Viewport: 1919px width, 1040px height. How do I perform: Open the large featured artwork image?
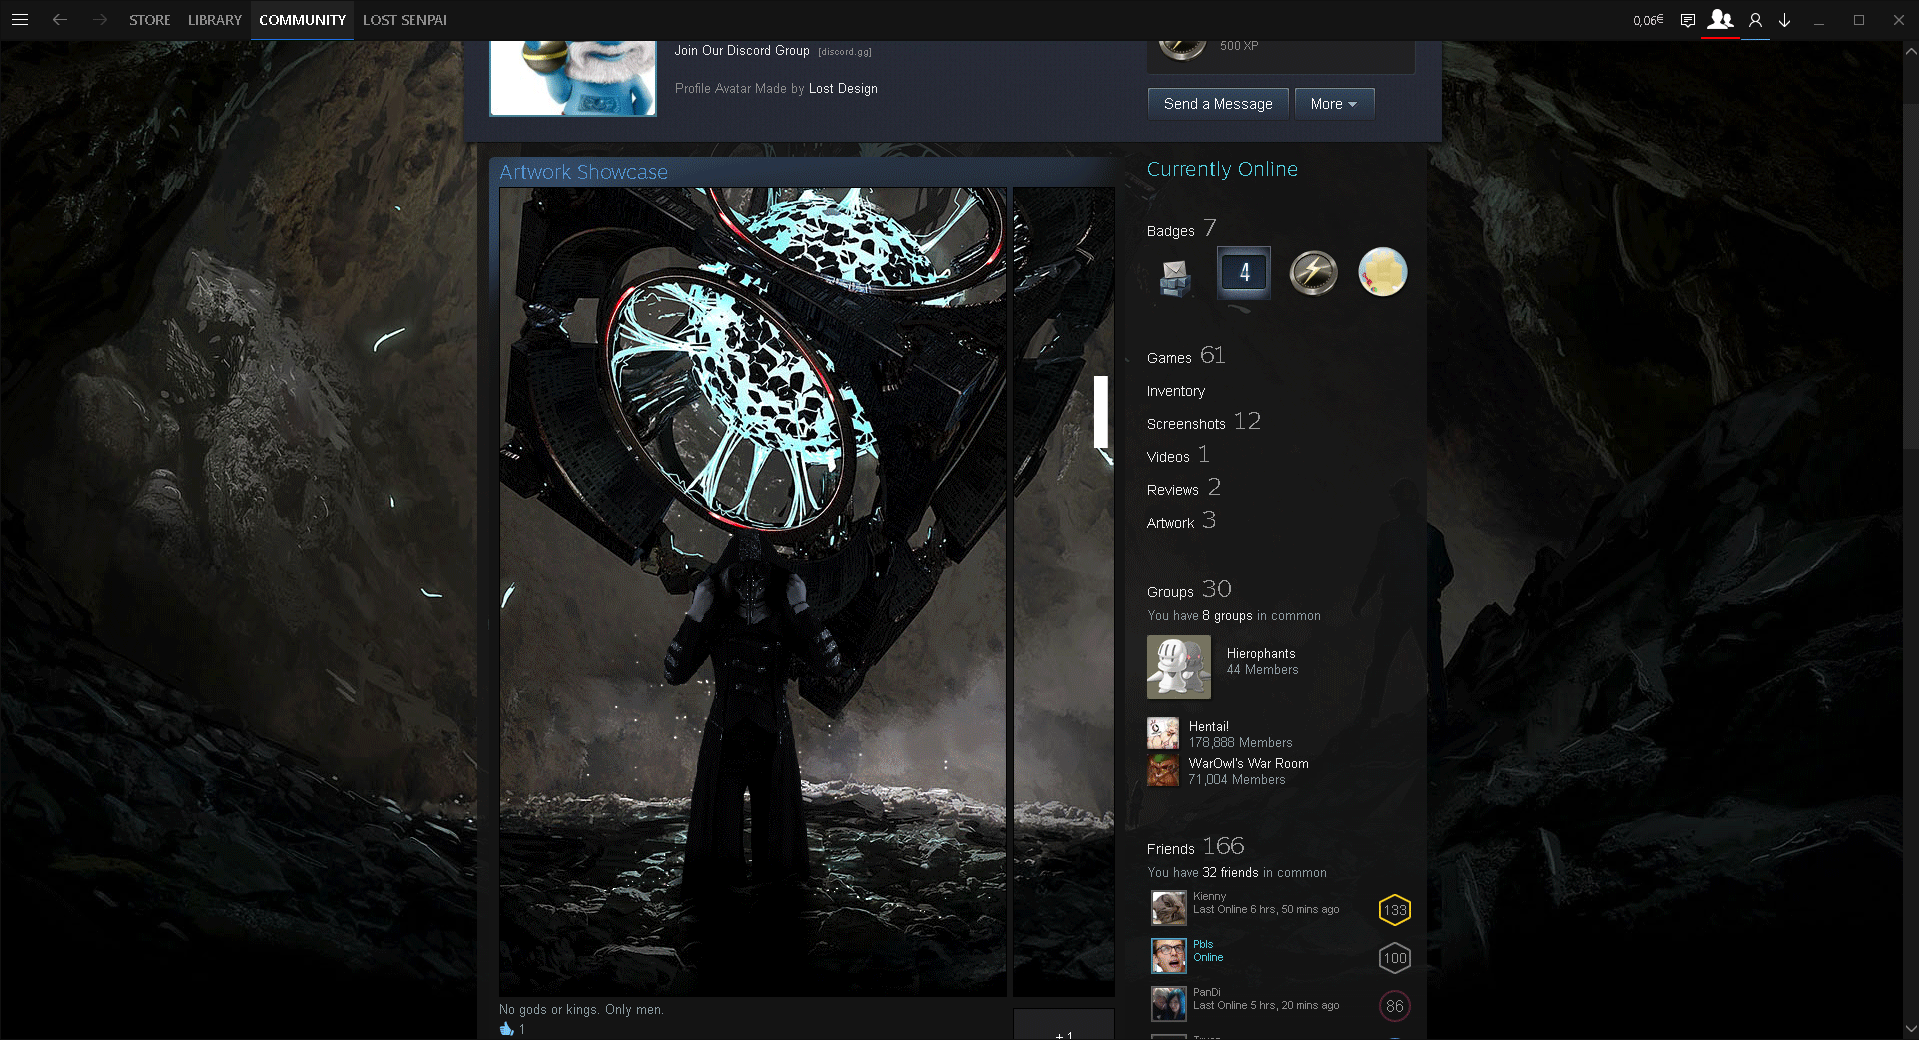(x=753, y=592)
